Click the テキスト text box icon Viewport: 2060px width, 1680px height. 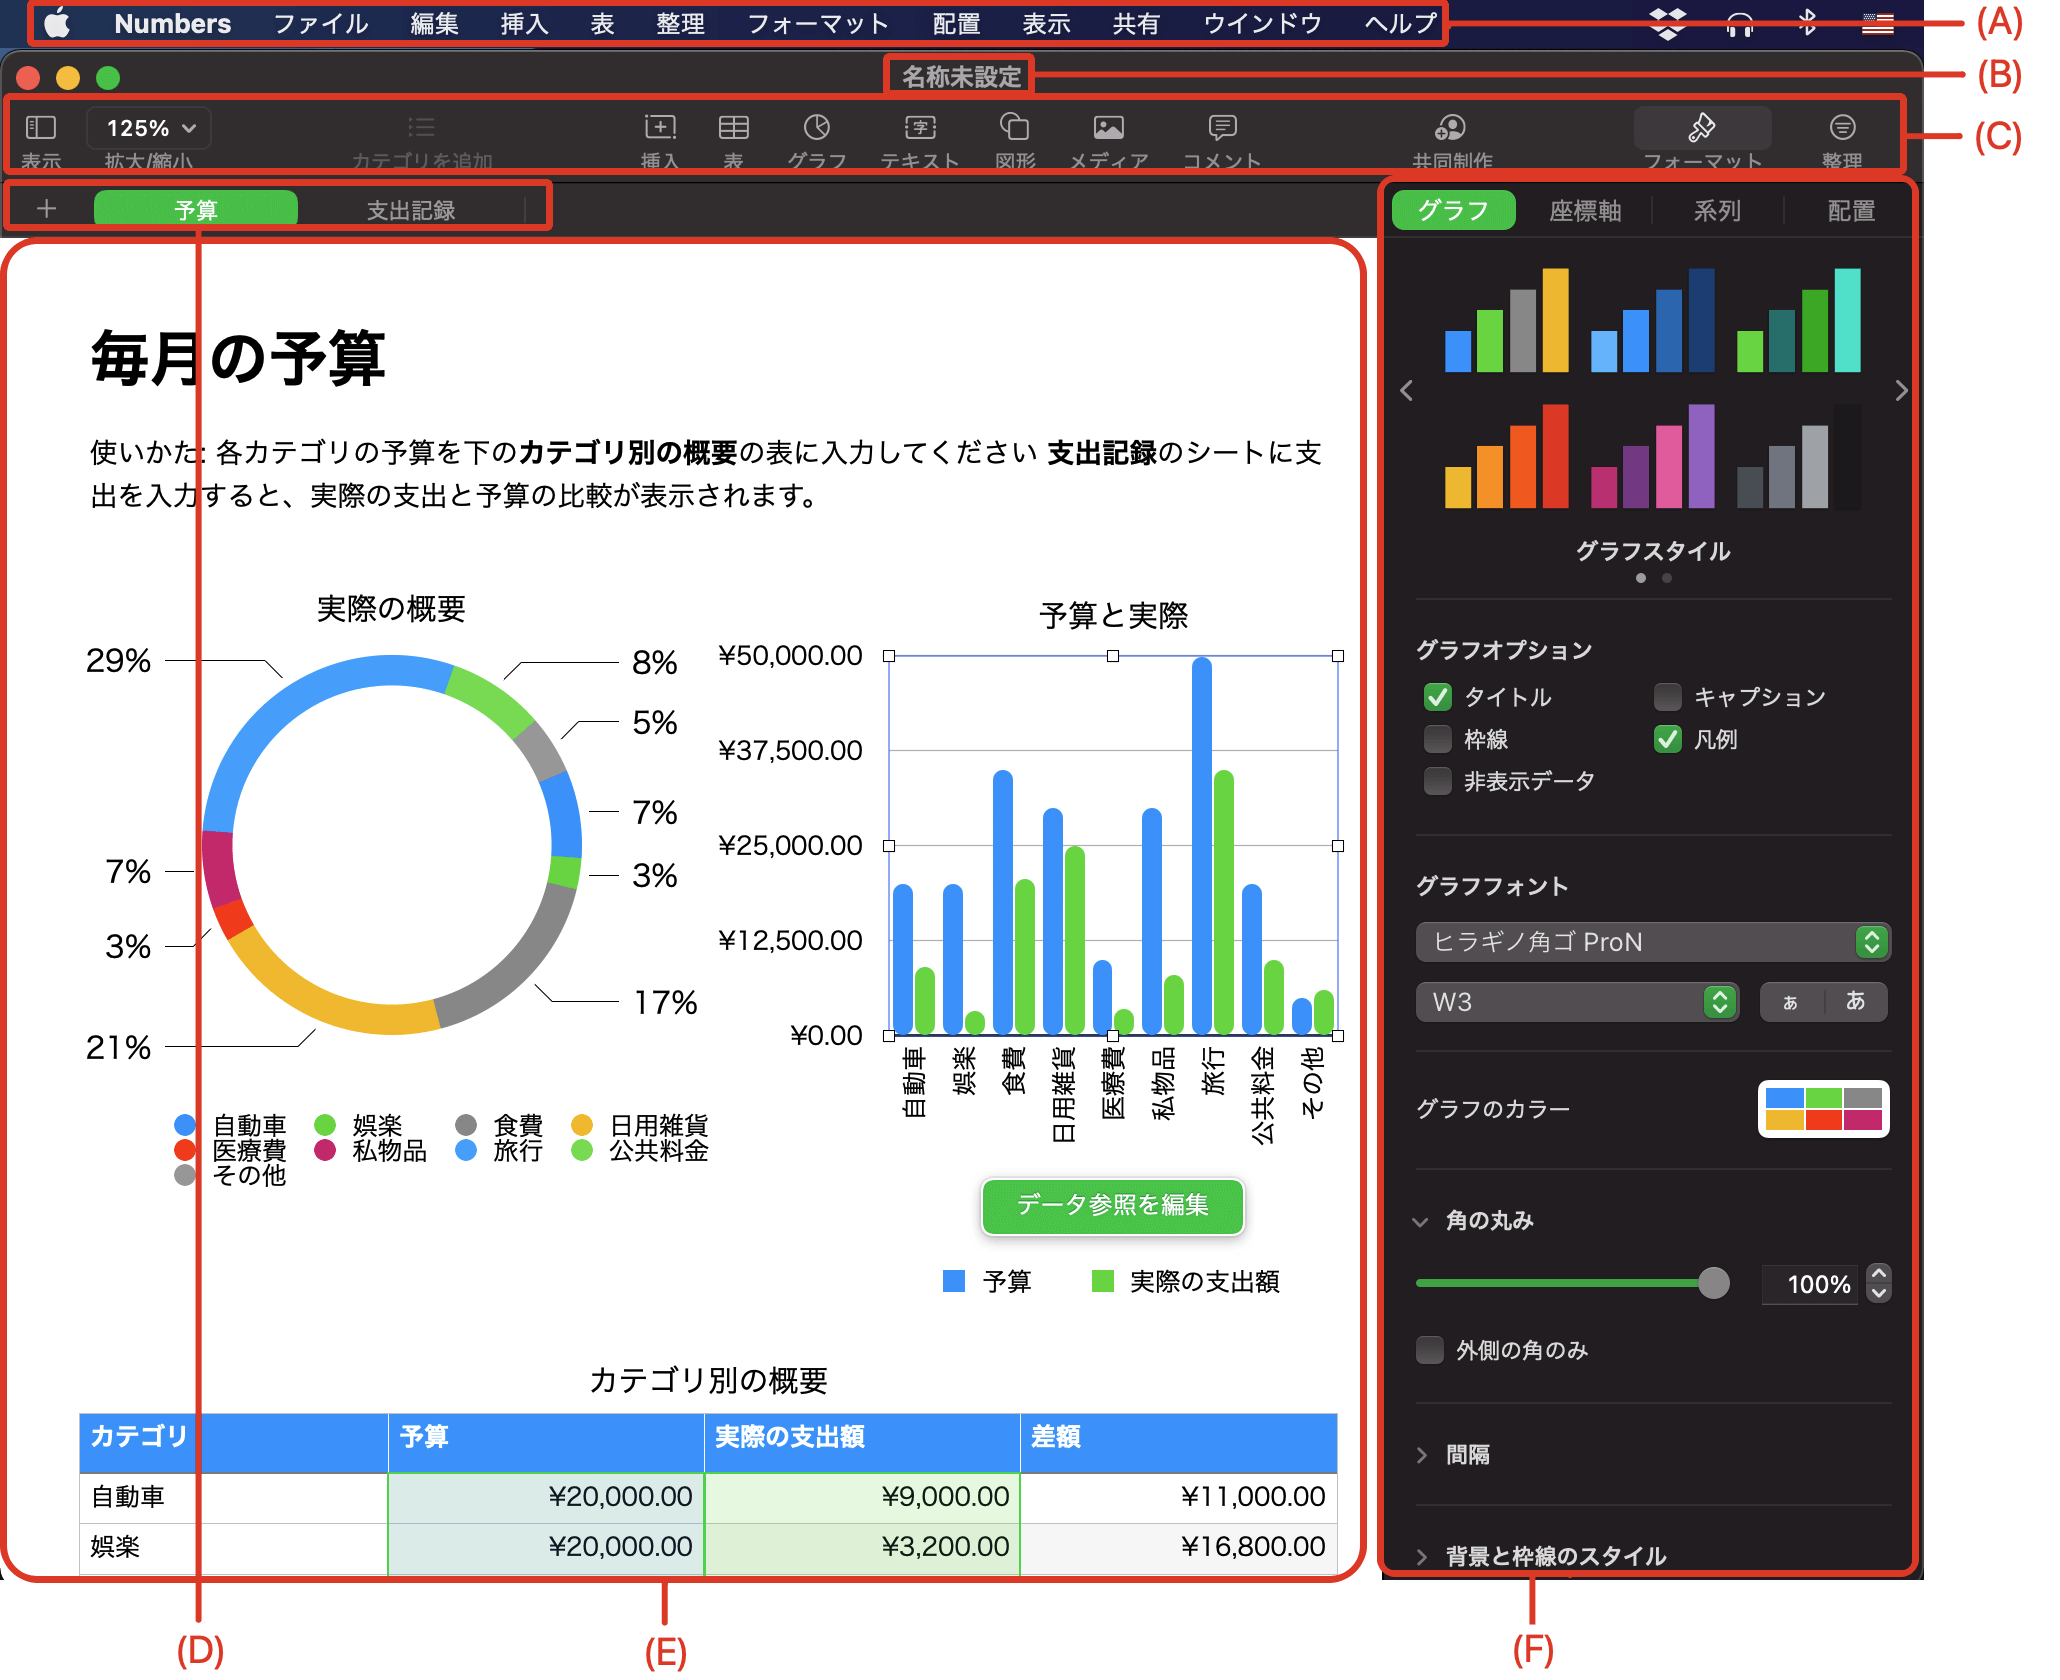pyautogui.click(x=920, y=127)
